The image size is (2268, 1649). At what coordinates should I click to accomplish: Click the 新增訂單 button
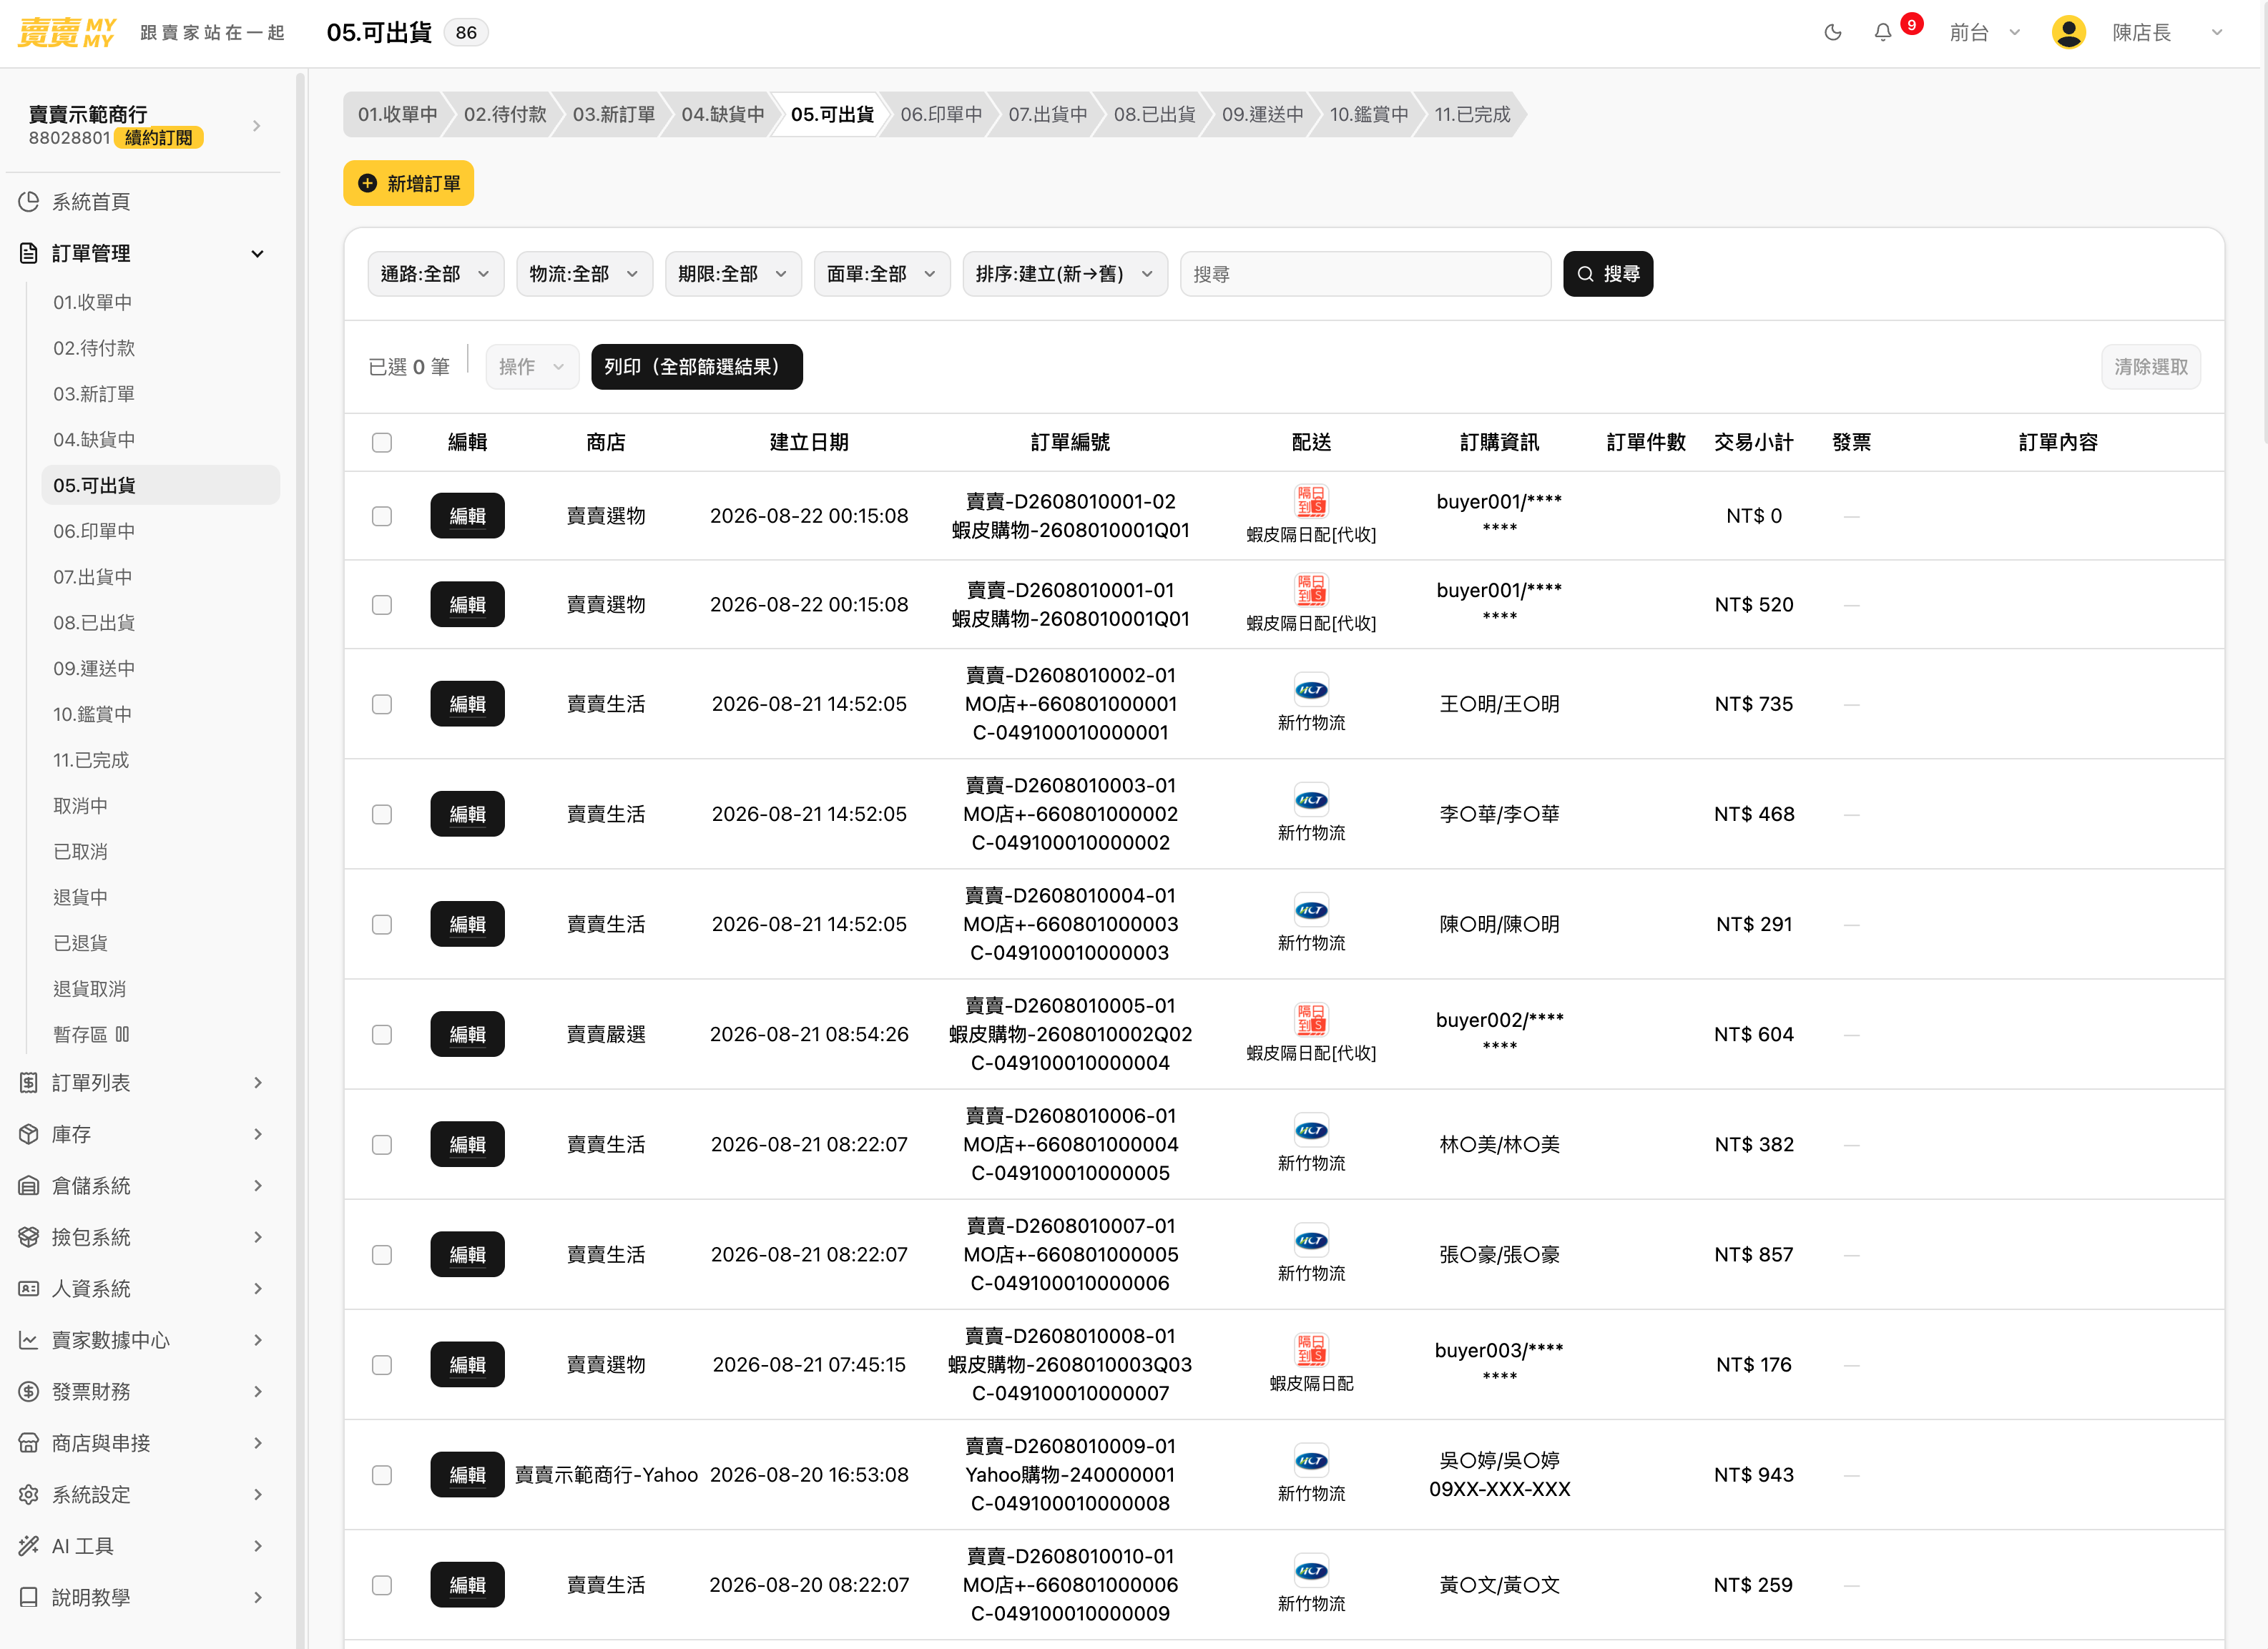pyautogui.click(x=408, y=184)
